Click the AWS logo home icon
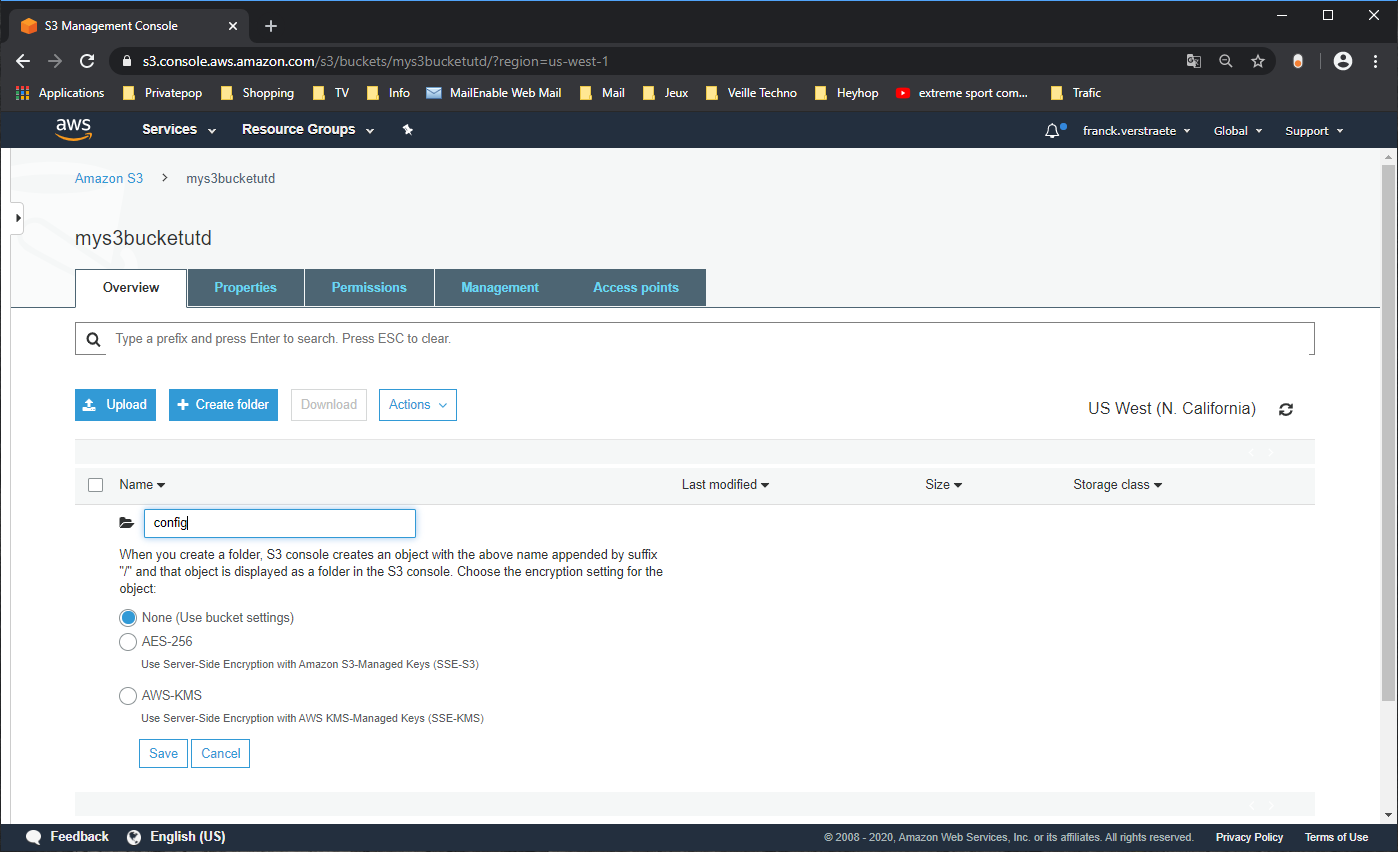The image size is (1398, 852). point(73,130)
